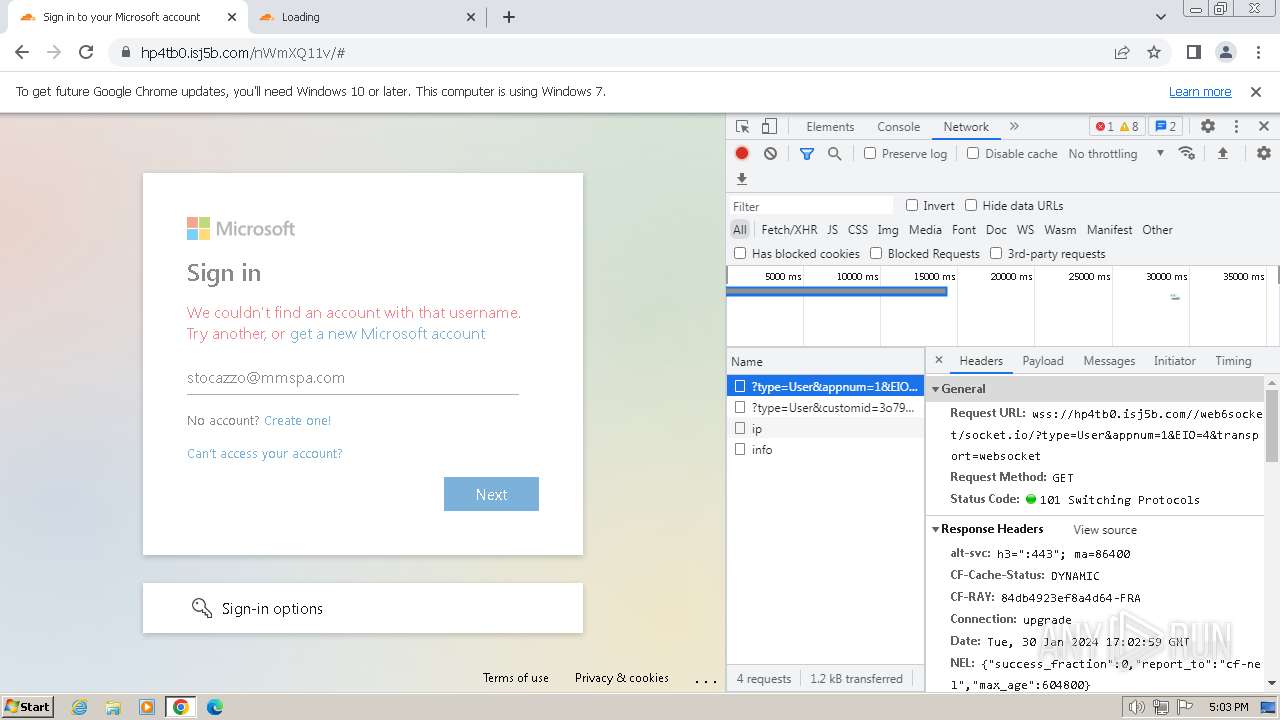Filter requests by WS type
The width and height of the screenshot is (1280, 720).
[1025, 229]
